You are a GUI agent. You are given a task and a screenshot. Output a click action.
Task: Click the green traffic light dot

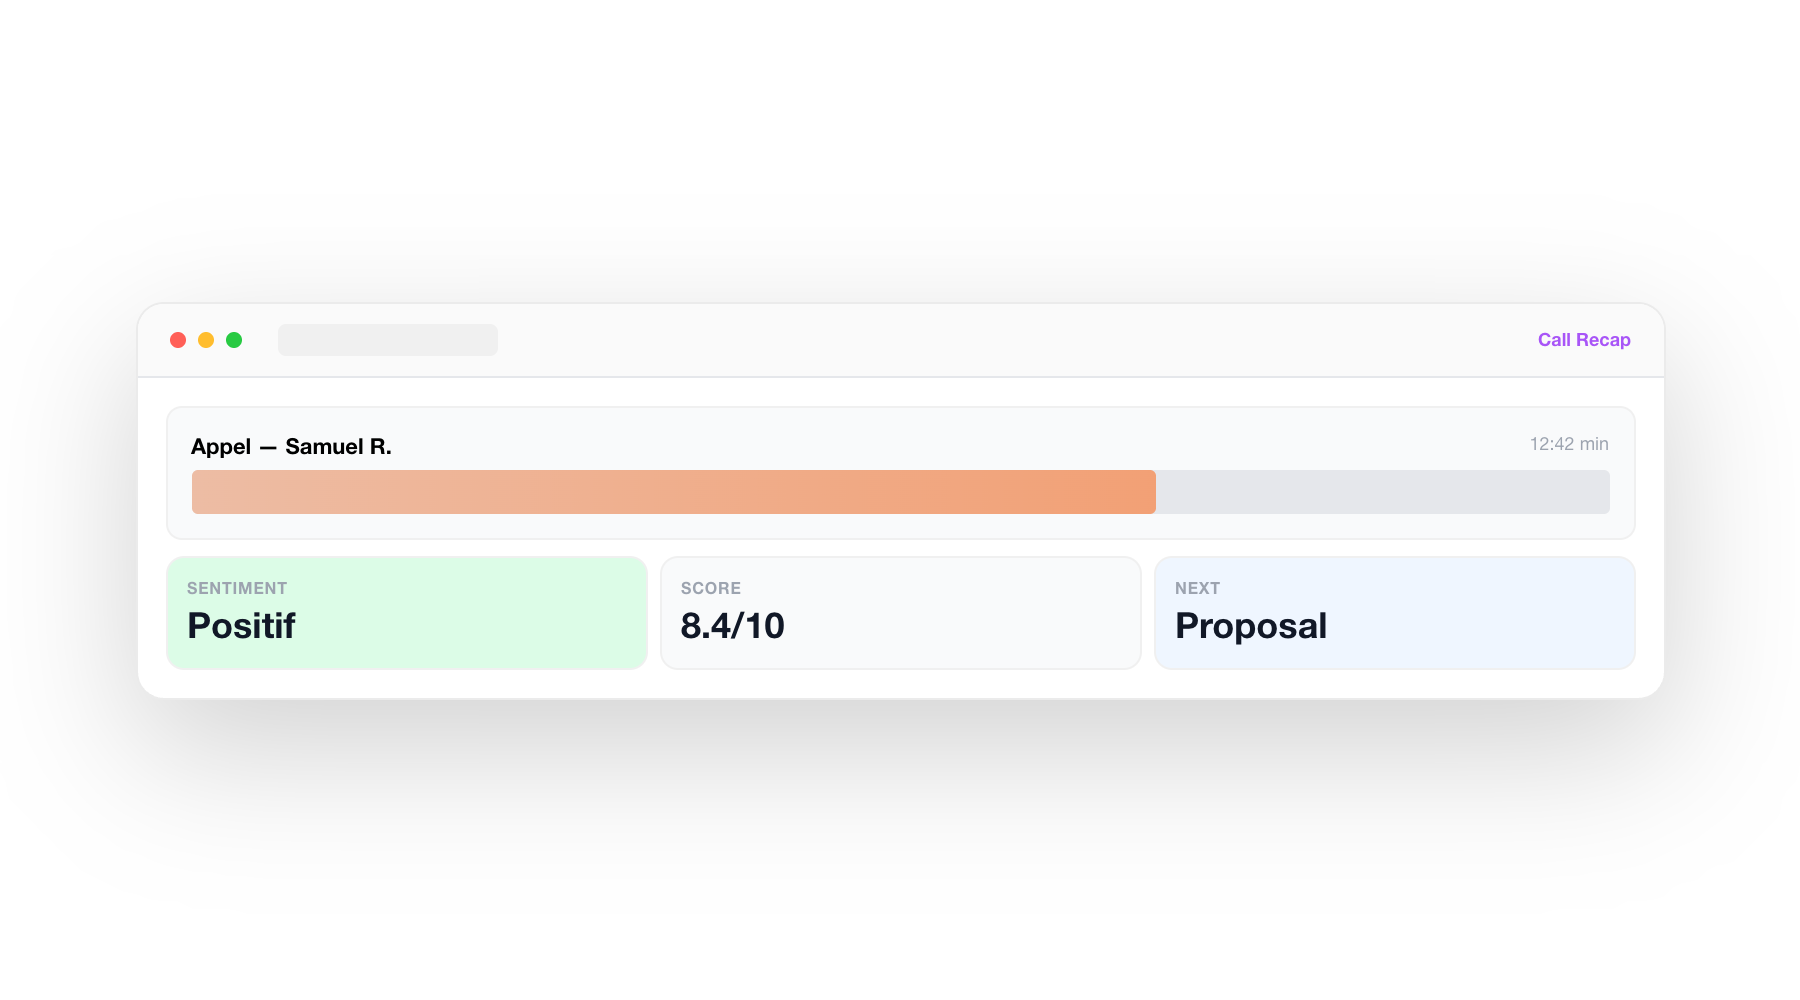(236, 340)
